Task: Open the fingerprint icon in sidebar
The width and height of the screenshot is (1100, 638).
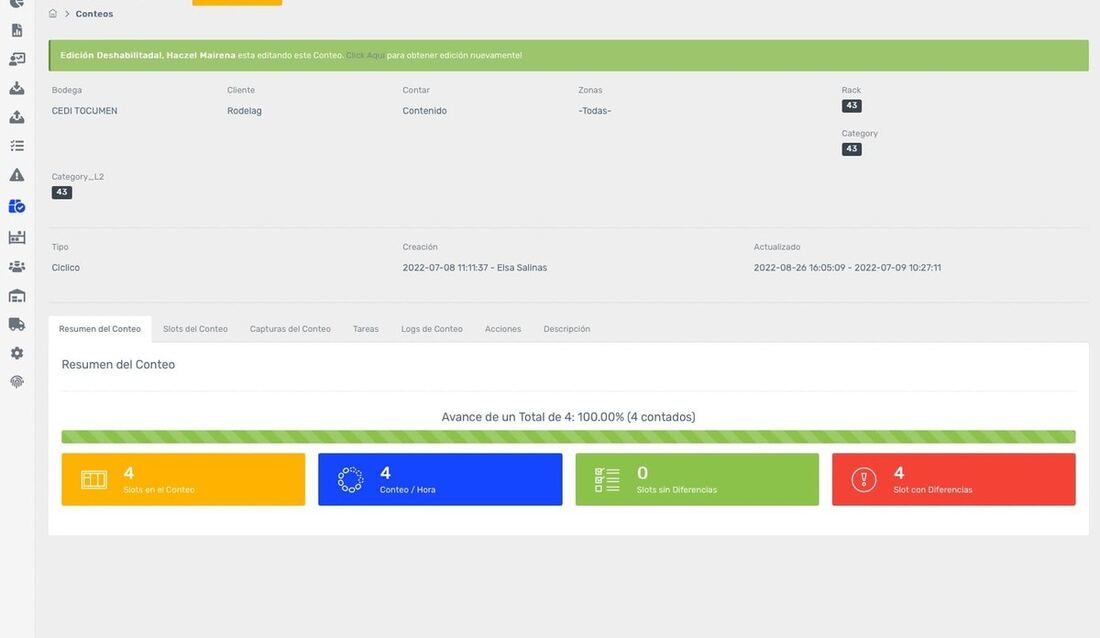Action: [x=17, y=381]
